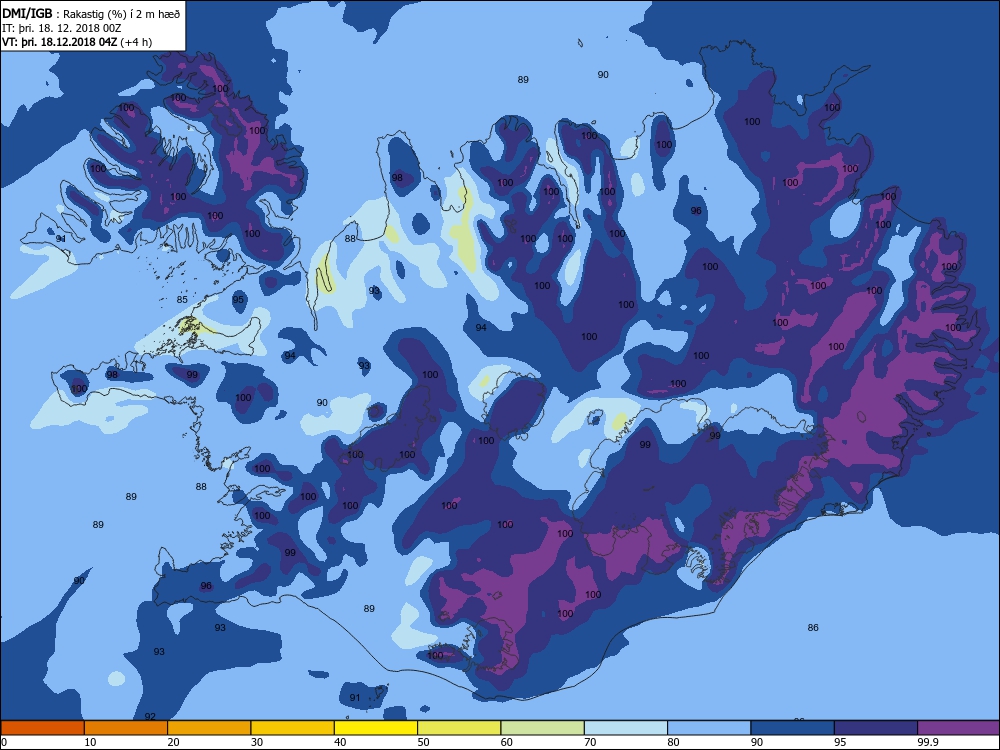Viewport: 1000px width, 750px height.
Task: Click the map value '85' near Breiðafjörður
Action: [x=182, y=300]
